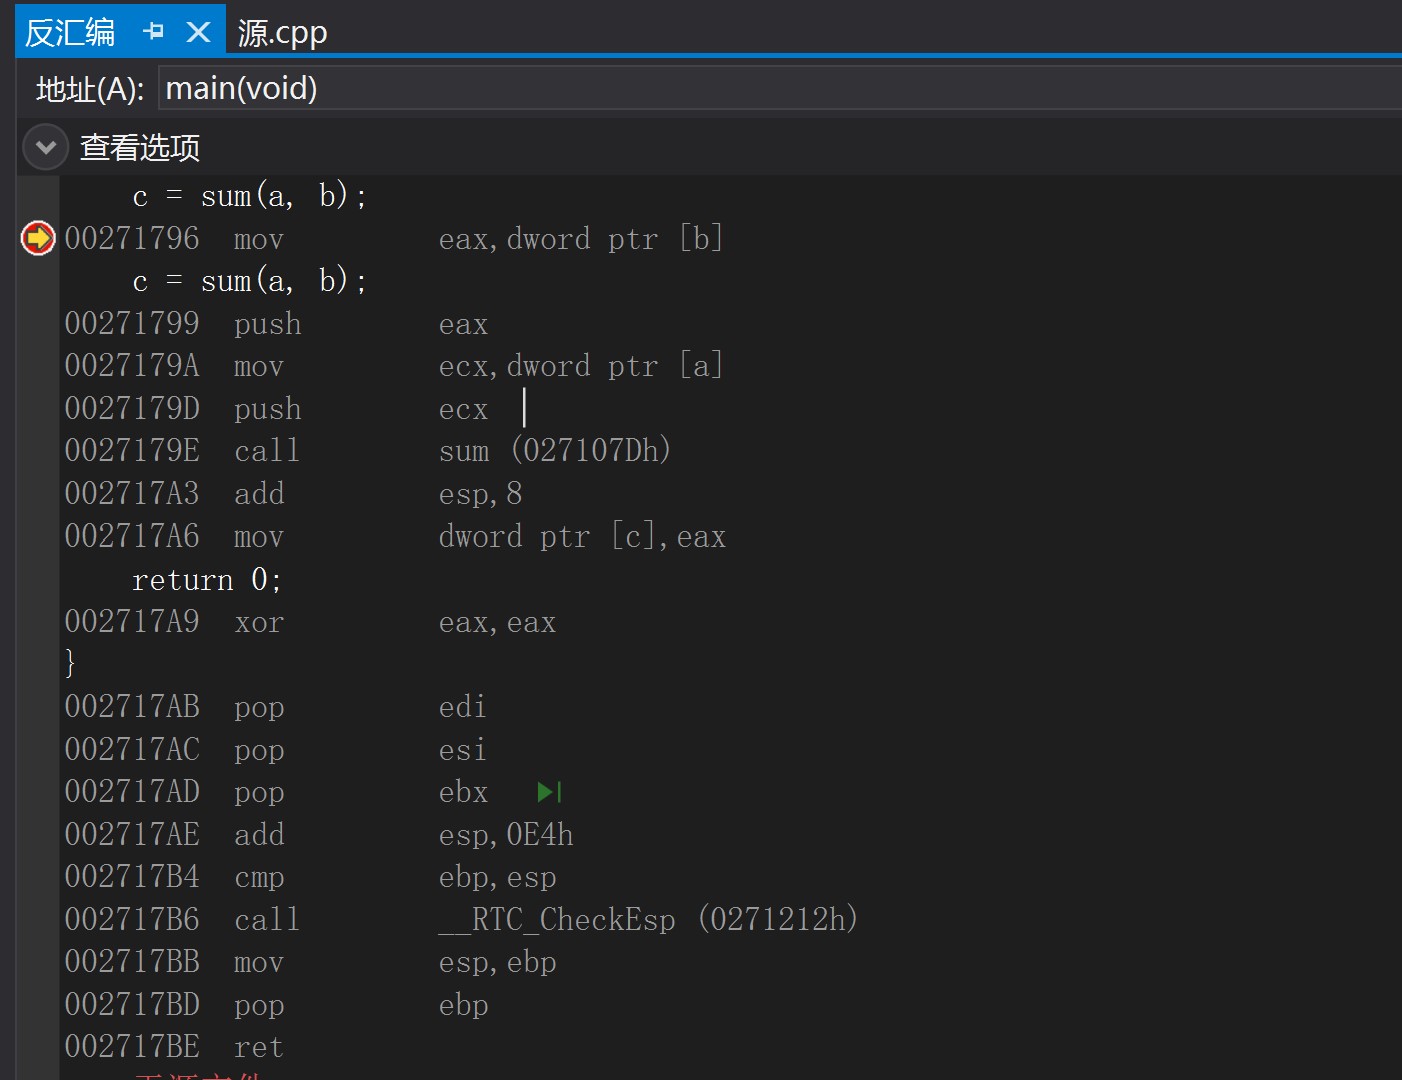Click operand 'eax, eax'
This screenshot has width=1402, height=1080.
497,622
